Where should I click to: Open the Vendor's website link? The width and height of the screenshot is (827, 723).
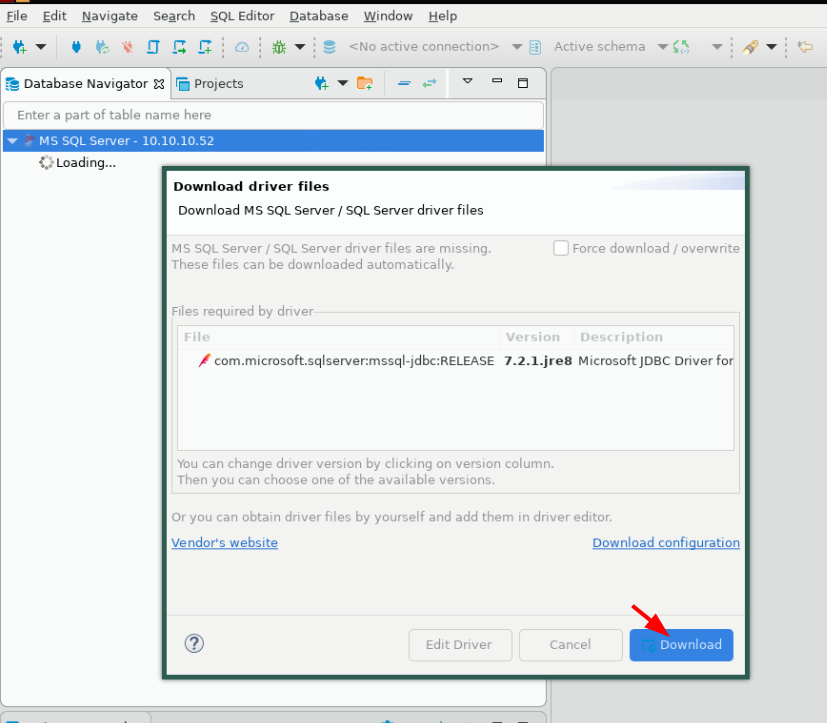[225, 543]
